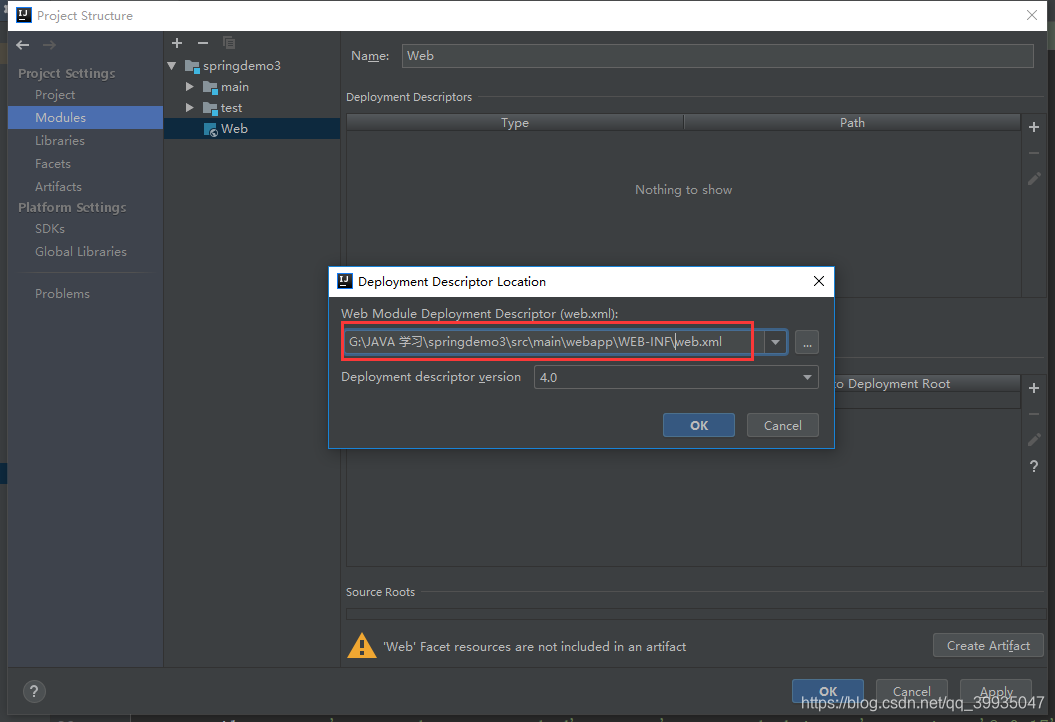Click the warning triangle icon

coord(361,646)
